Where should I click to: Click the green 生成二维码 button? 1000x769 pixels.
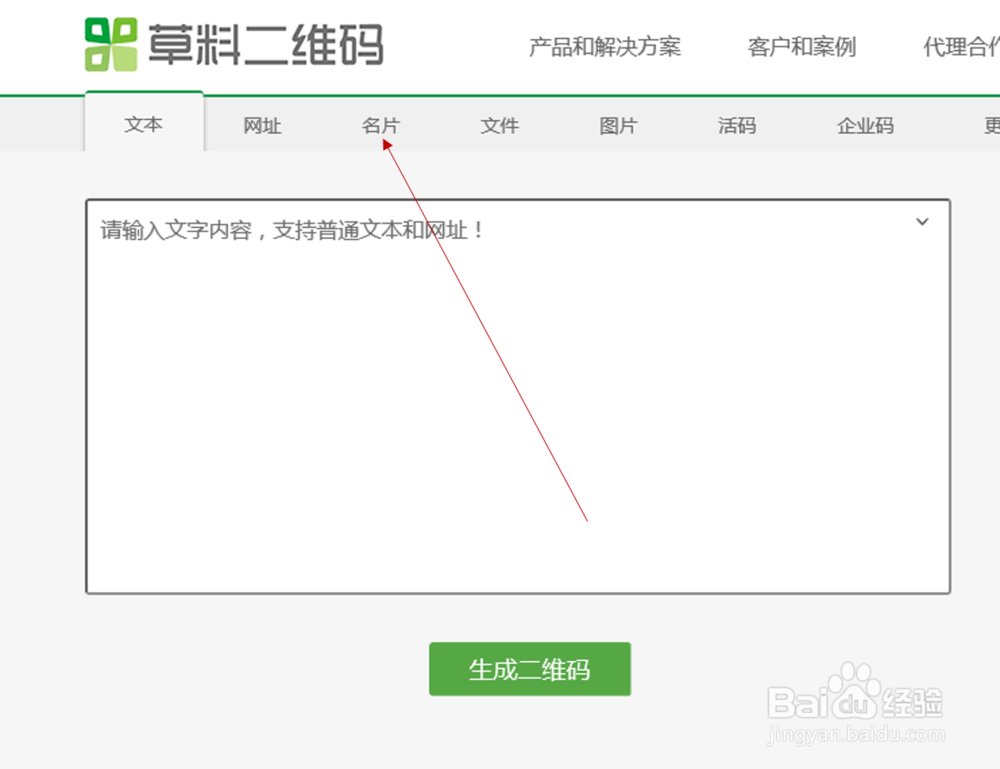pyautogui.click(x=529, y=669)
